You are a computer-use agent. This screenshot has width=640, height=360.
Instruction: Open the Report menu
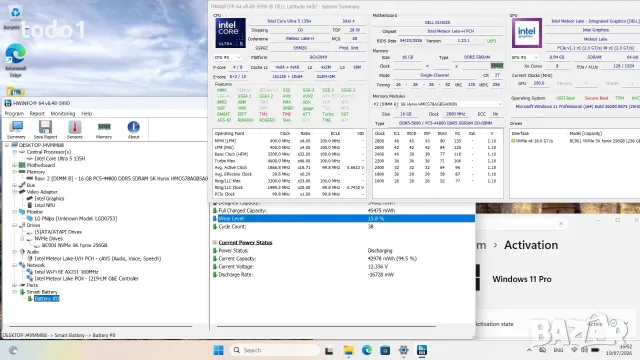(x=37, y=113)
